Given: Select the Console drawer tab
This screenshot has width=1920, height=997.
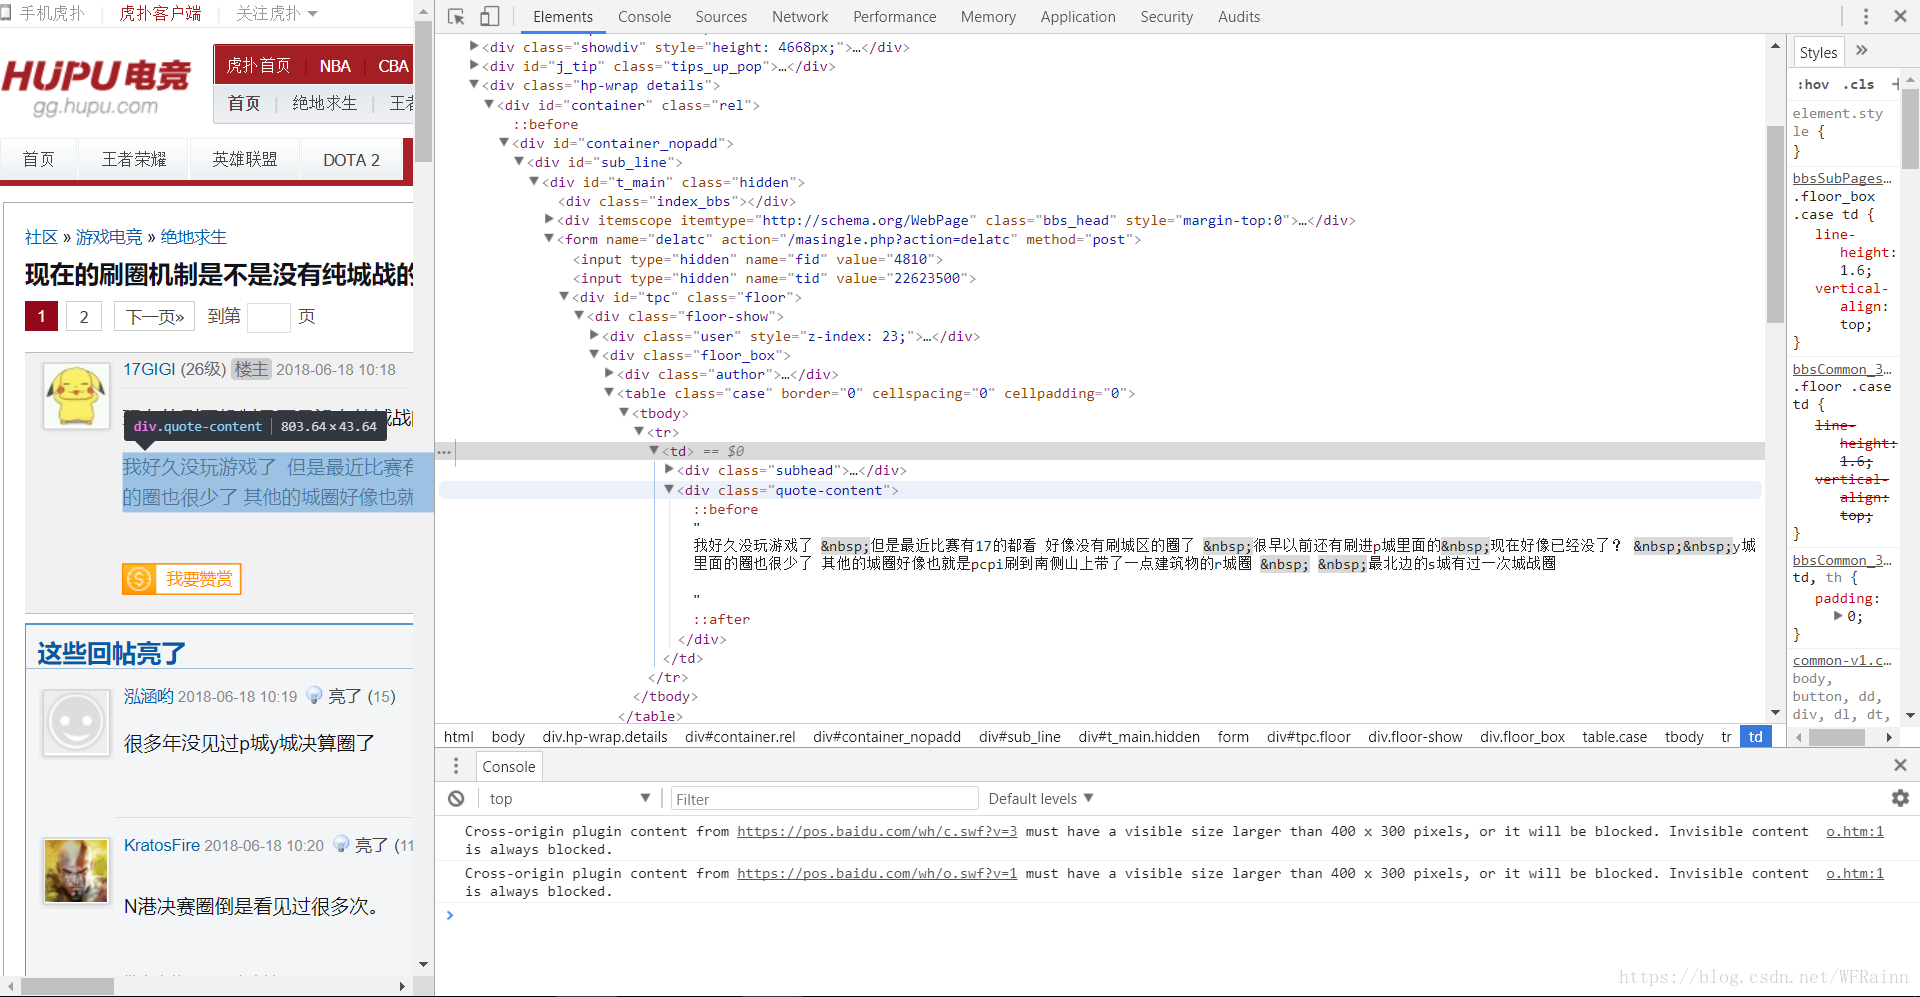Looking at the screenshot, I should [509, 766].
